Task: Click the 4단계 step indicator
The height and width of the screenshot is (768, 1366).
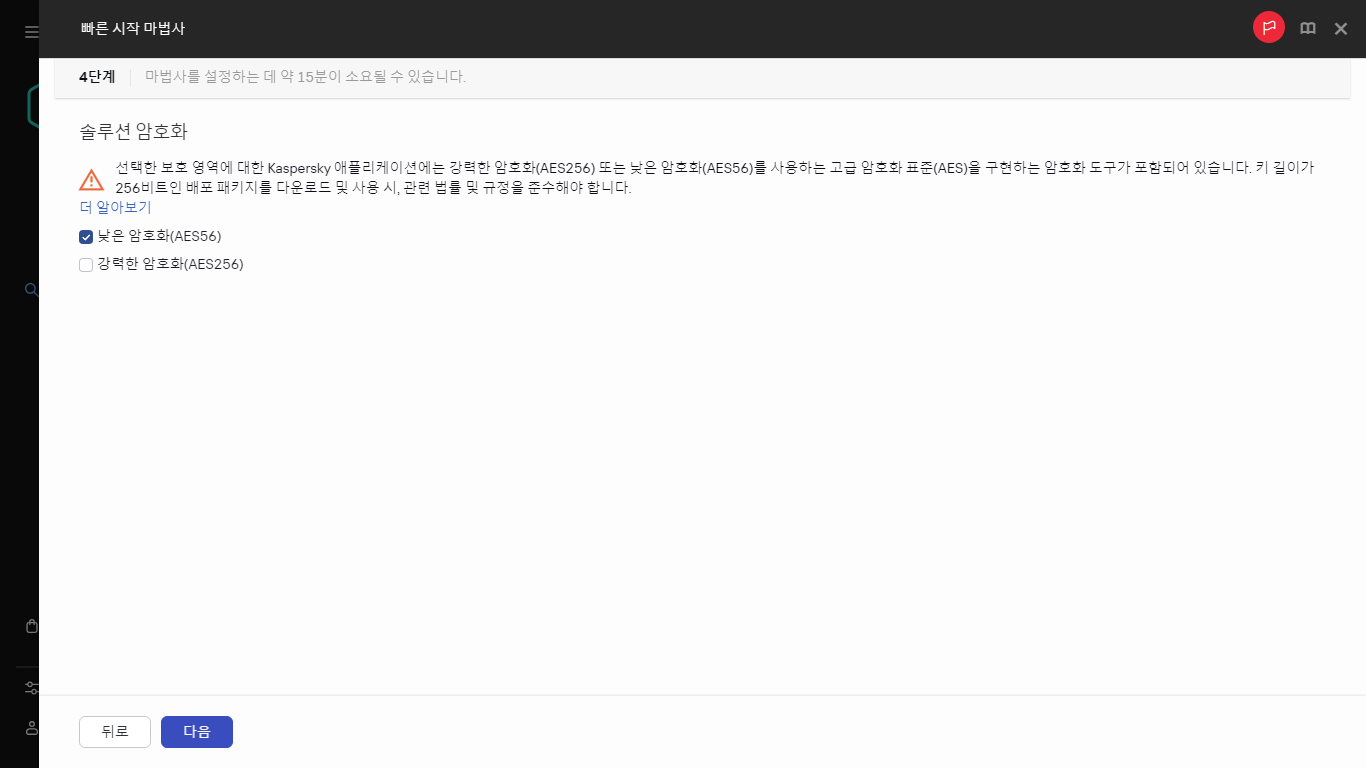Action: click(x=96, y=75)
